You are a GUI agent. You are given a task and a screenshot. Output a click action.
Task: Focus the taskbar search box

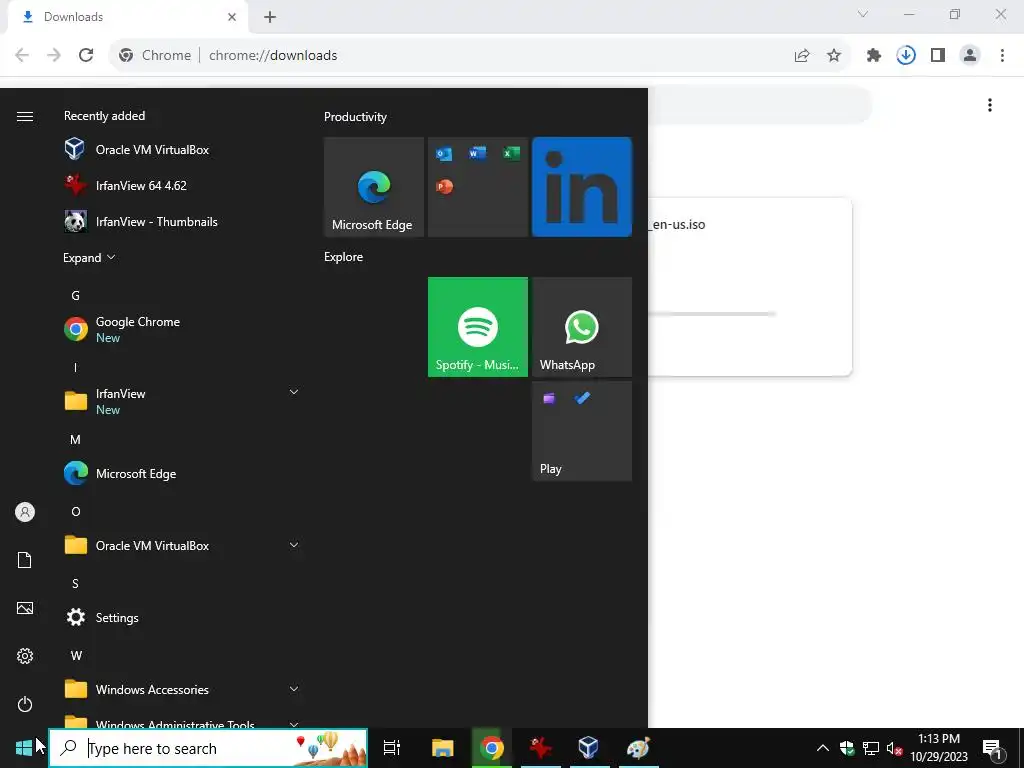tap(208, 748)
